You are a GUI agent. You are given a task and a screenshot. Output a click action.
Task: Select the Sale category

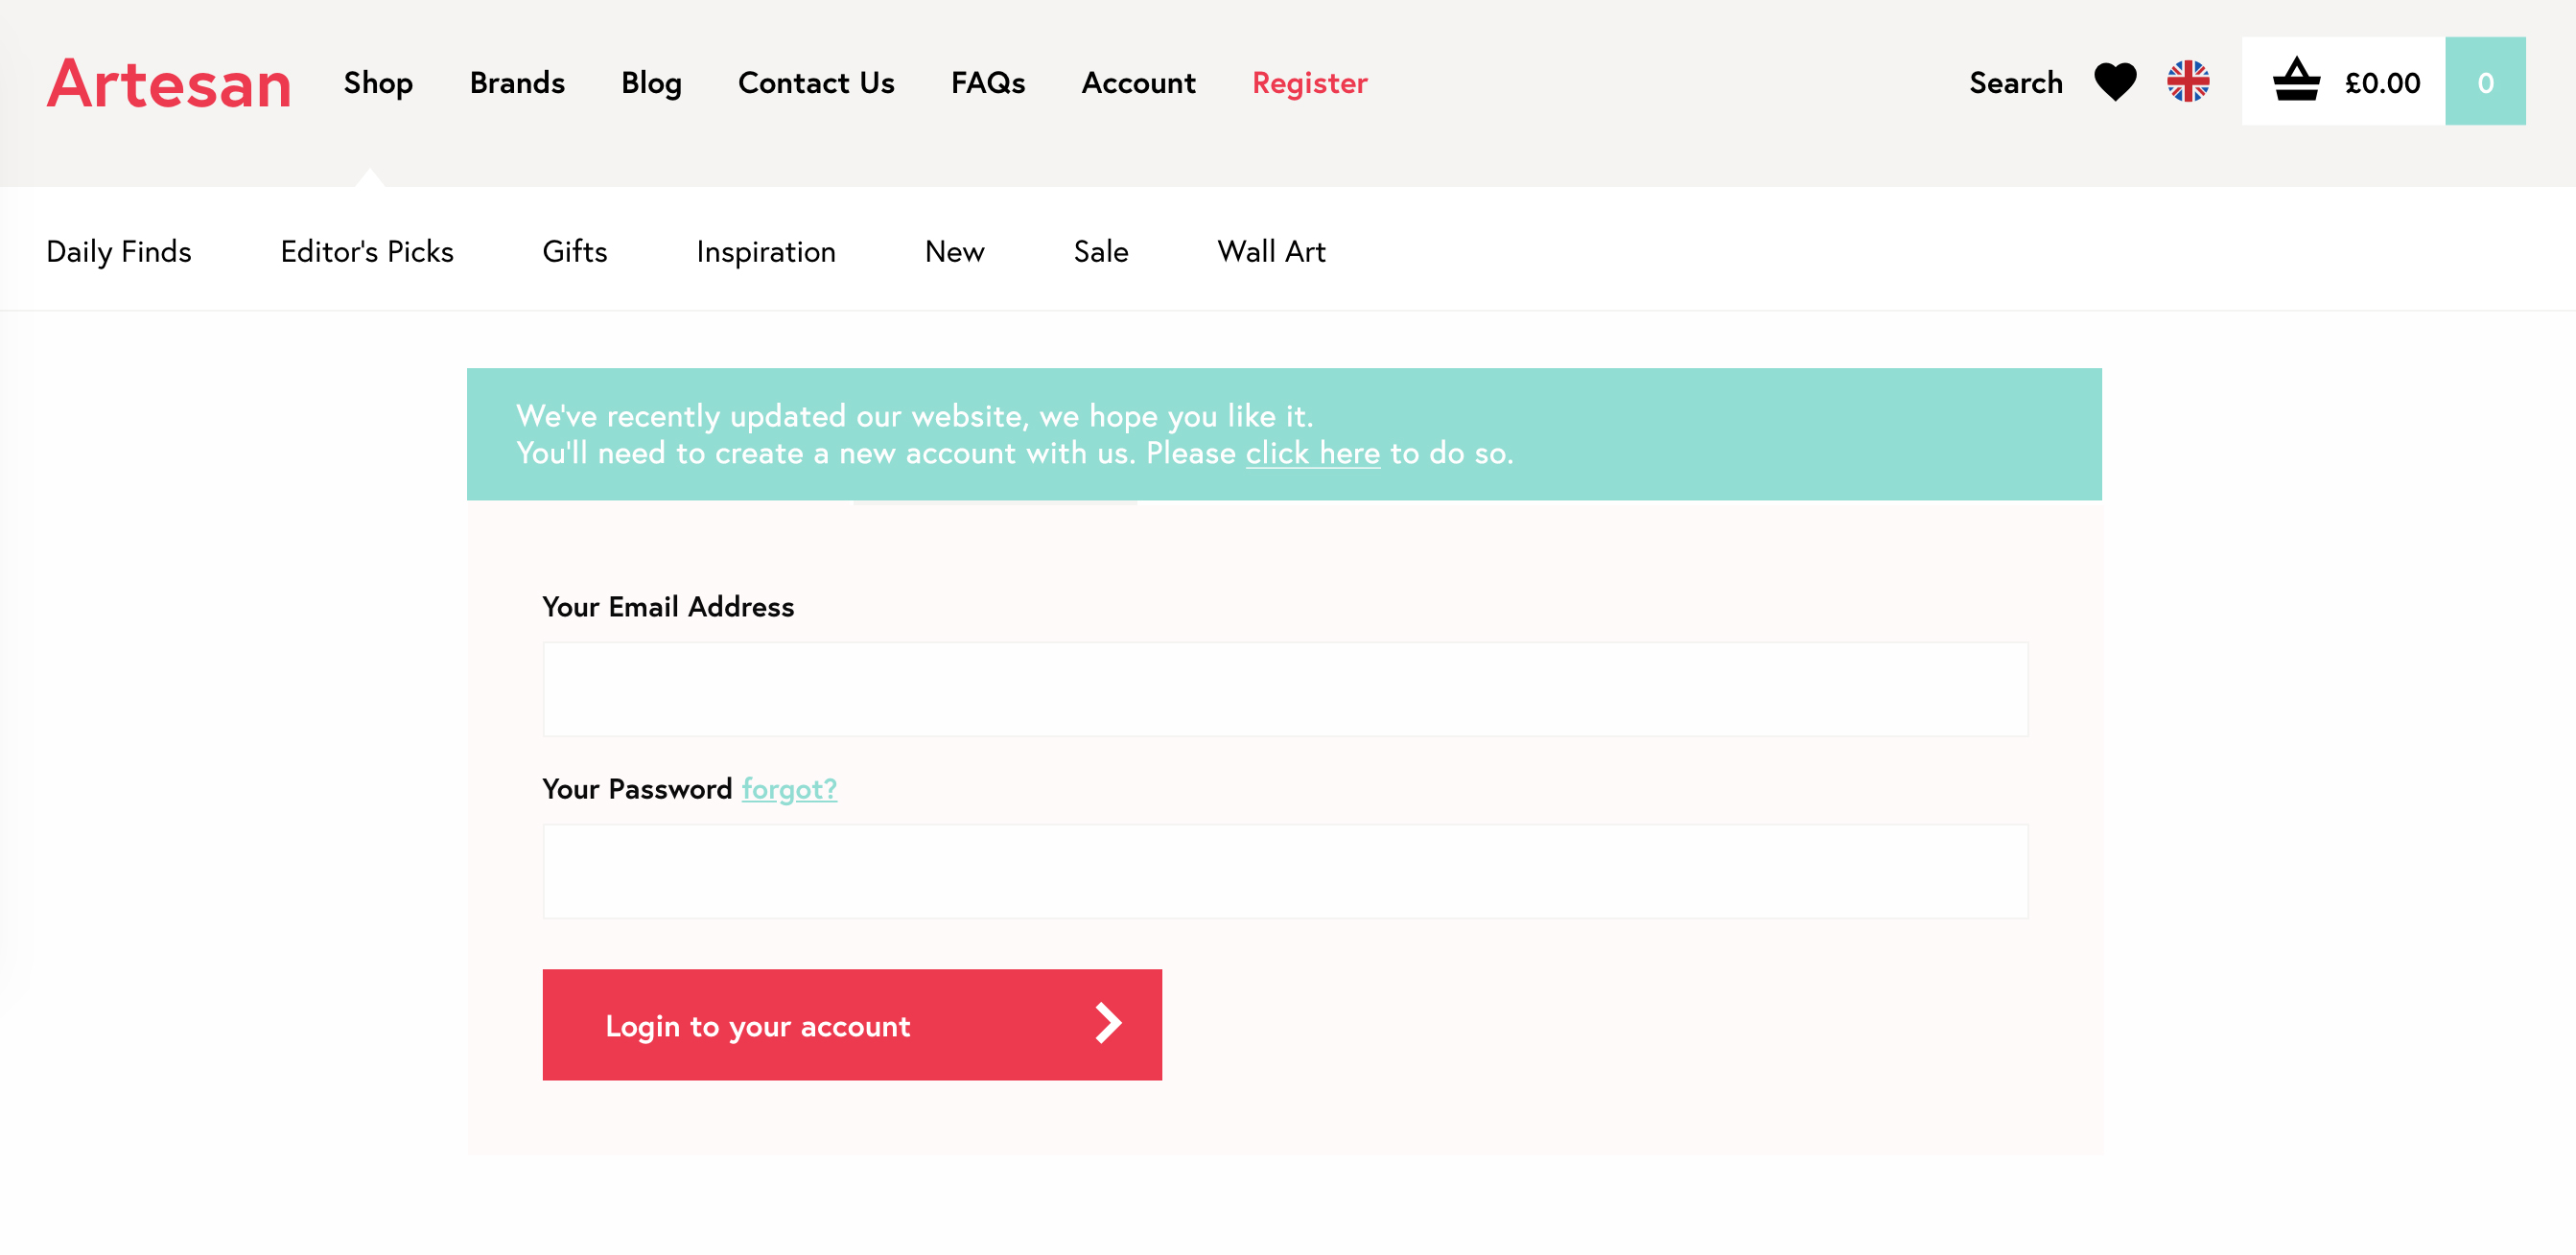click(x=1101, y=251)
